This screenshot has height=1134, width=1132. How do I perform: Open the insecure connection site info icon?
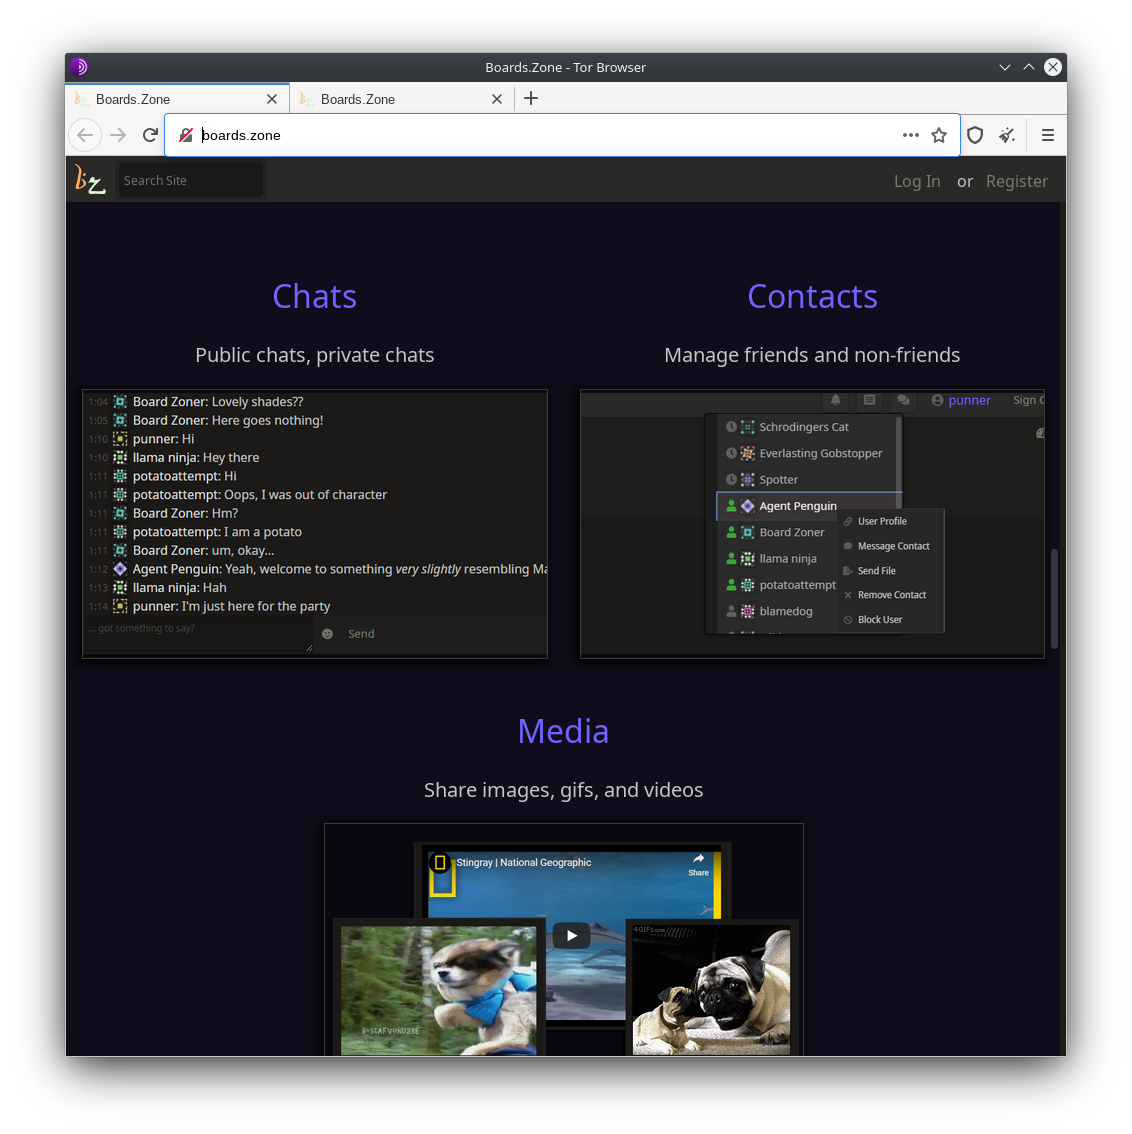[186, 135]
